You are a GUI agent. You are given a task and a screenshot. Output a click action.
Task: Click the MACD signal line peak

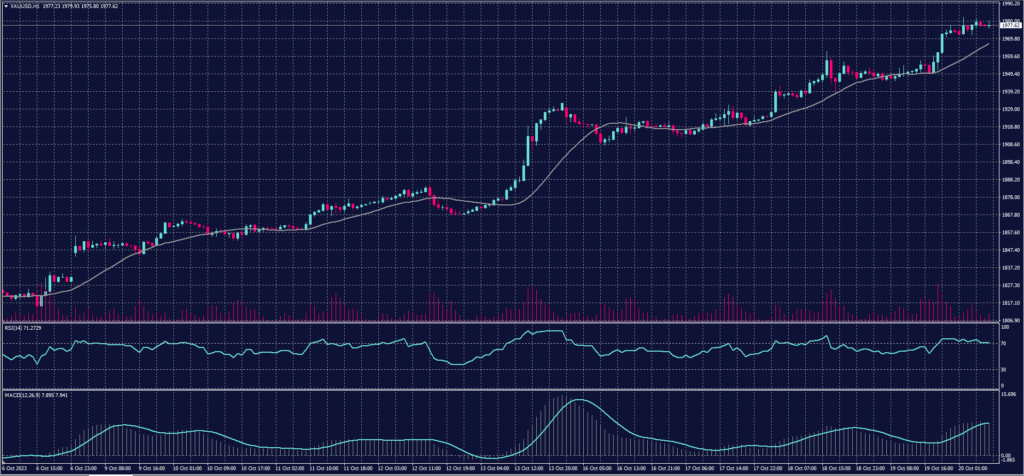pyautogui.click(x=578, y=400)
